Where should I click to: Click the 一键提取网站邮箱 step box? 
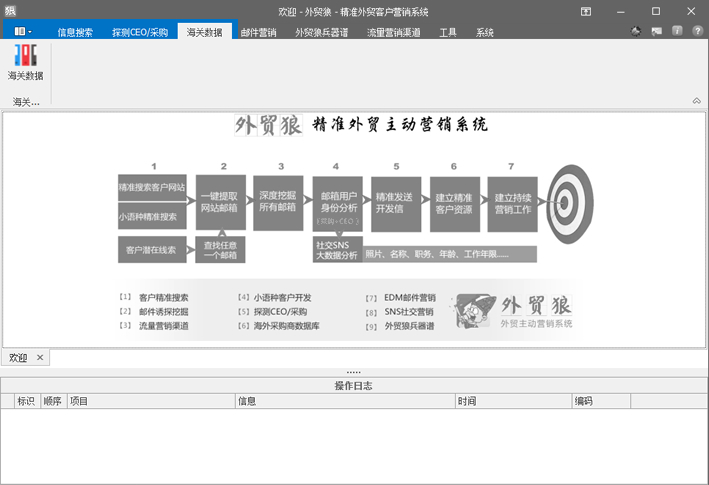point(221,202)
